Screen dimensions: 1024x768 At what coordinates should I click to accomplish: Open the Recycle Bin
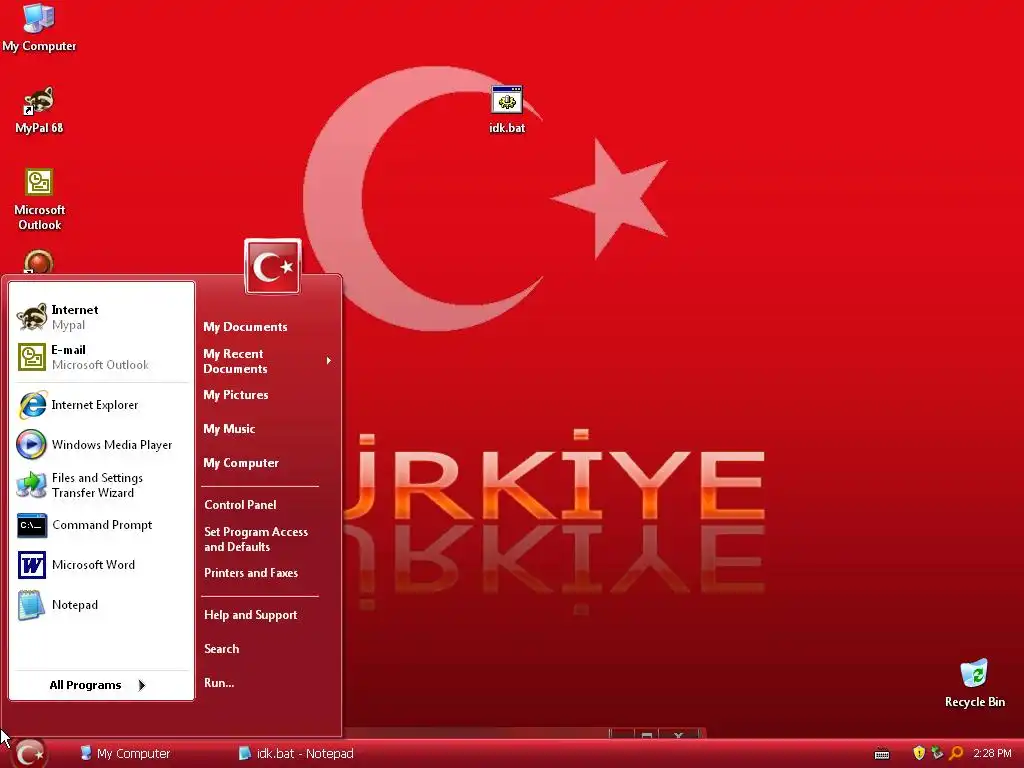(x=974, y=684)
